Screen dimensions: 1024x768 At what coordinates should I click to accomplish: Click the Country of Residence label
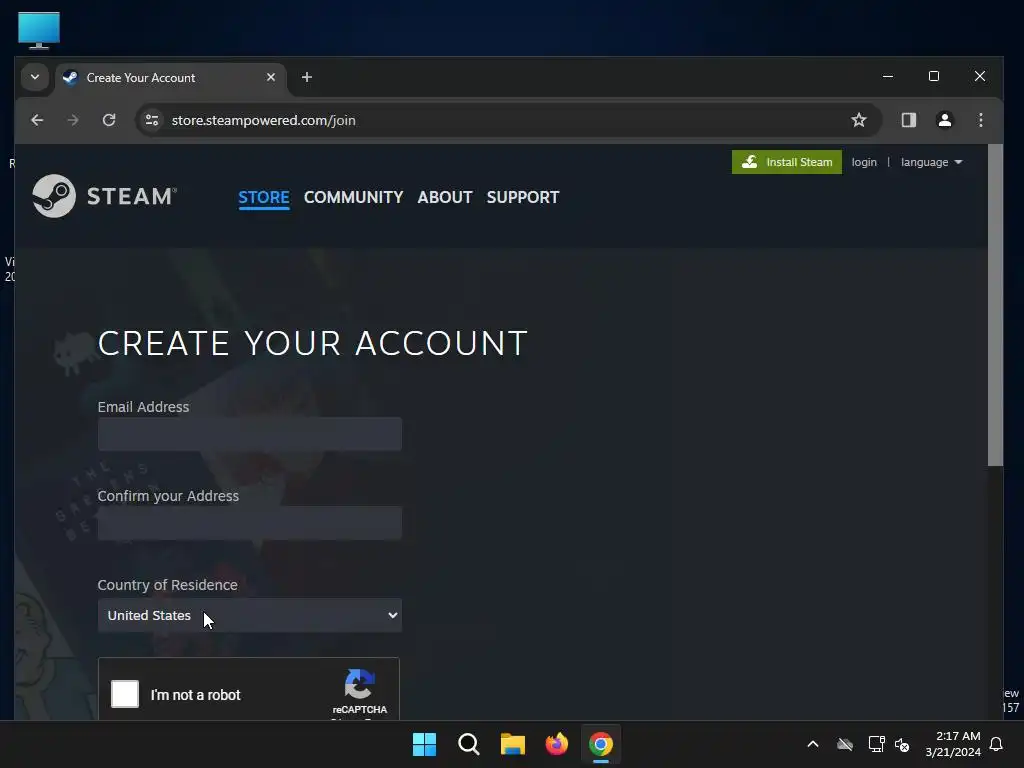point(168,584)
